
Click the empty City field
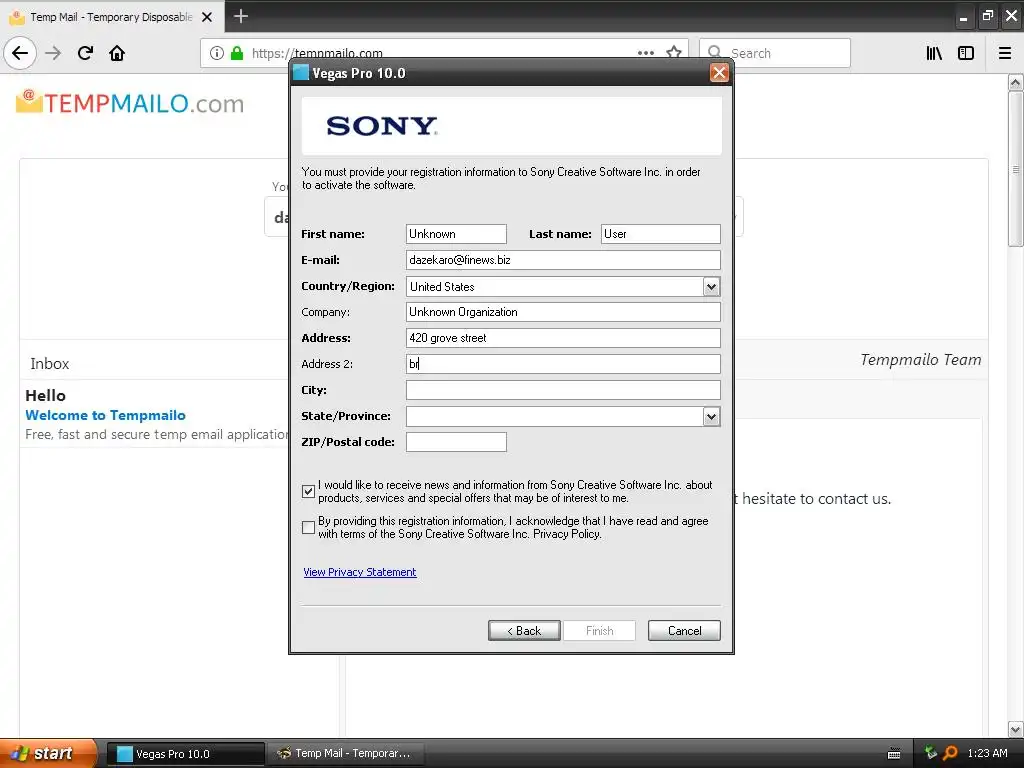pyautogui.click(x=563, y=390)
